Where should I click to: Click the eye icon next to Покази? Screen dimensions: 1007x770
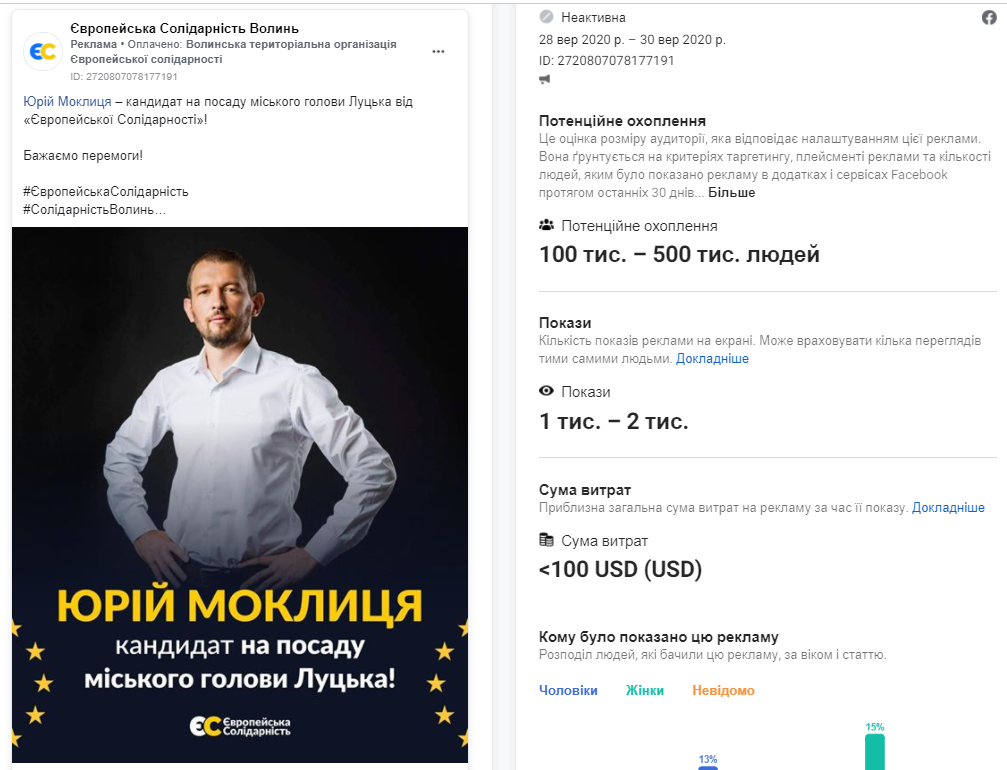click(x=546, y=391)
